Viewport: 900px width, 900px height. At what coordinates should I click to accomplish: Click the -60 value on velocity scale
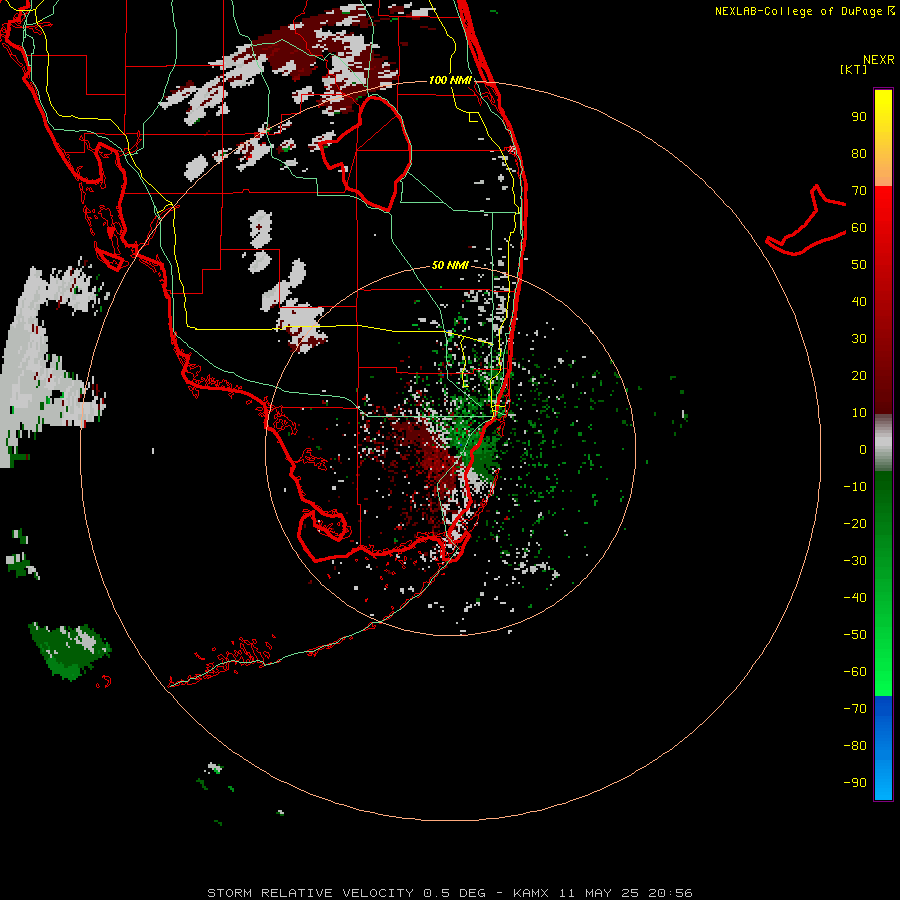coord(855,672)
